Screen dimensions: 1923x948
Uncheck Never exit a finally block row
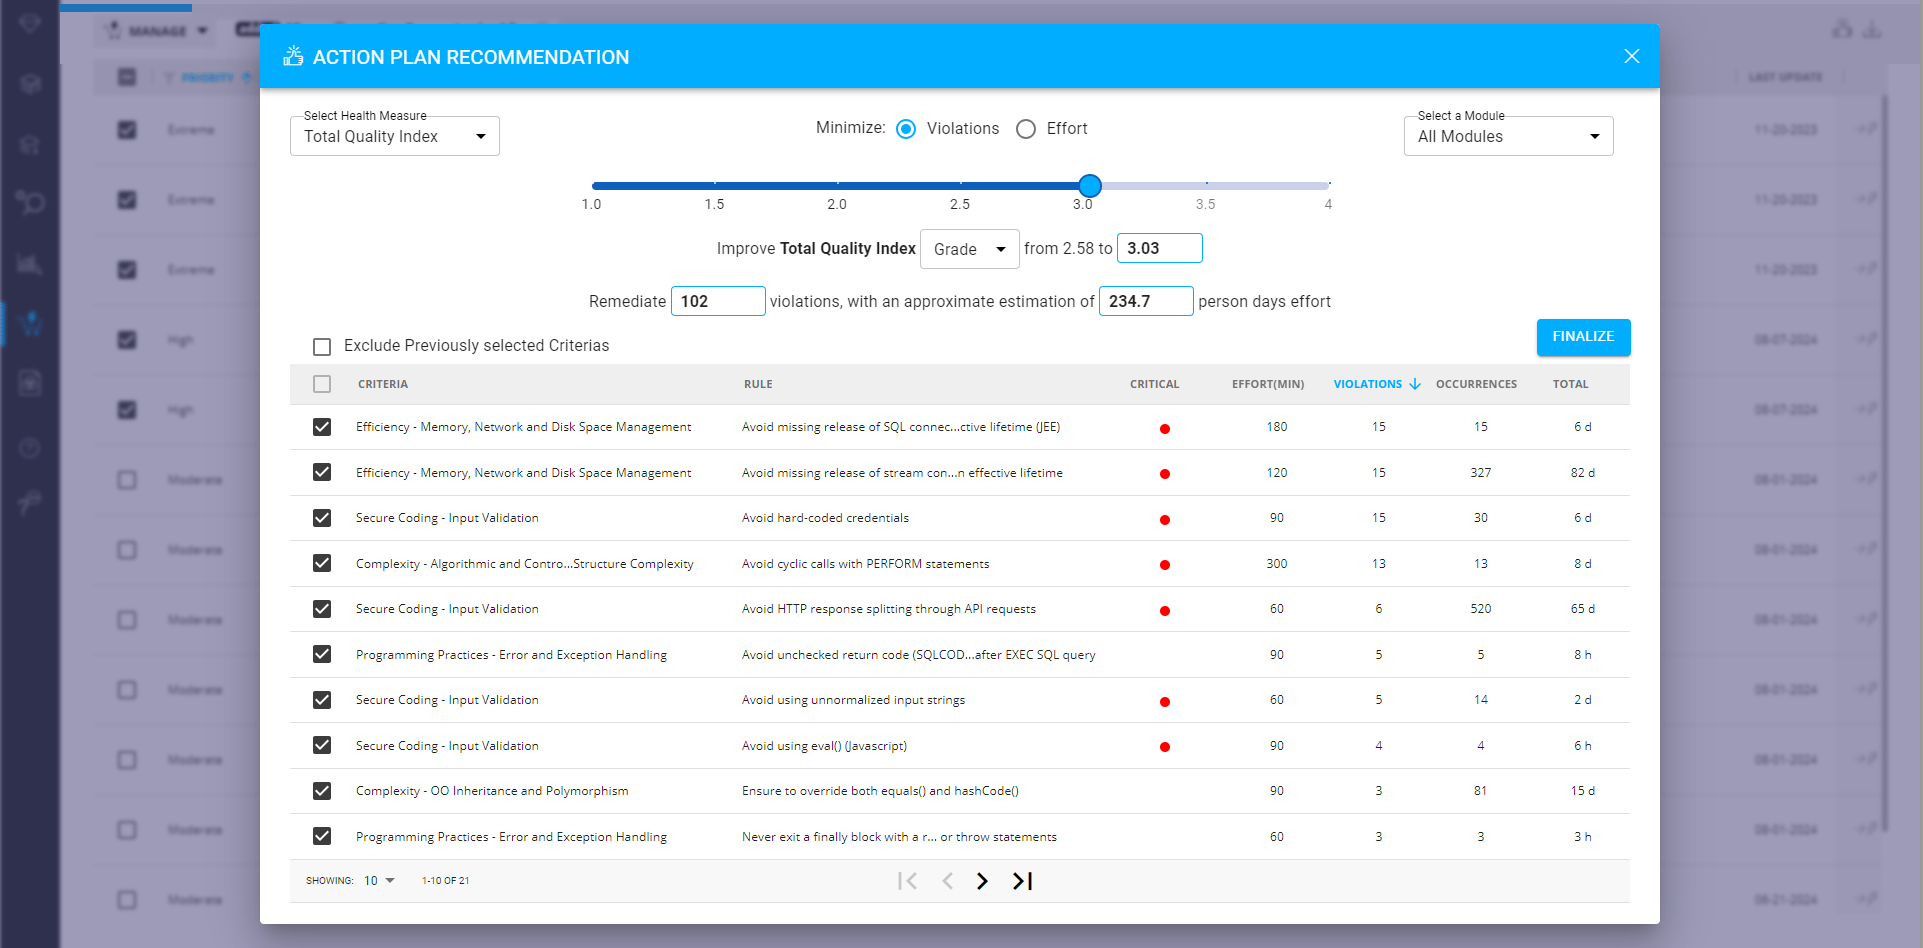point(322,836)
